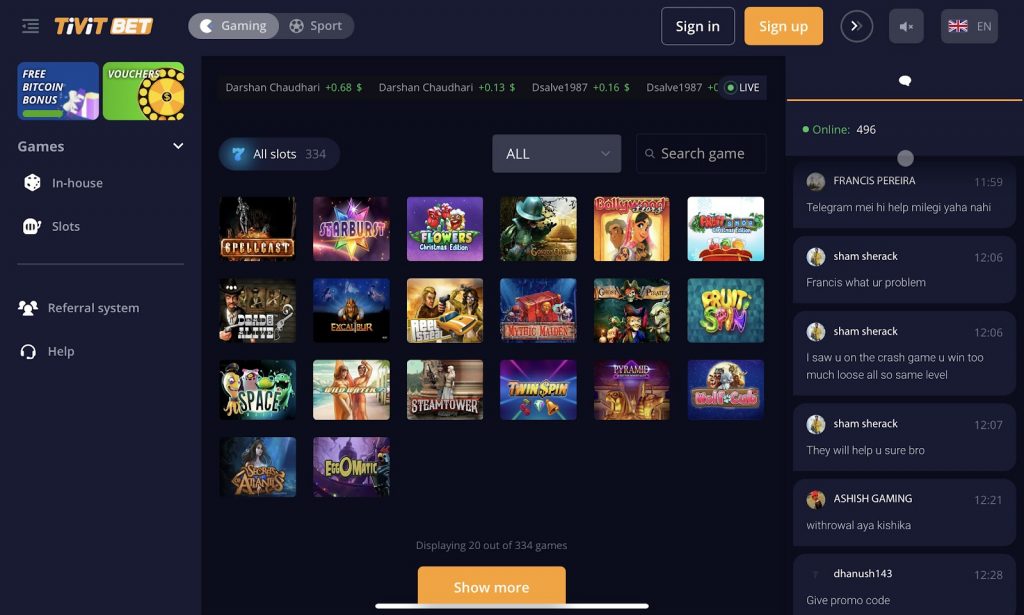This screenshot has width=1024, height=615.
Task: Open the EN language selector
Action: point(969,26)
